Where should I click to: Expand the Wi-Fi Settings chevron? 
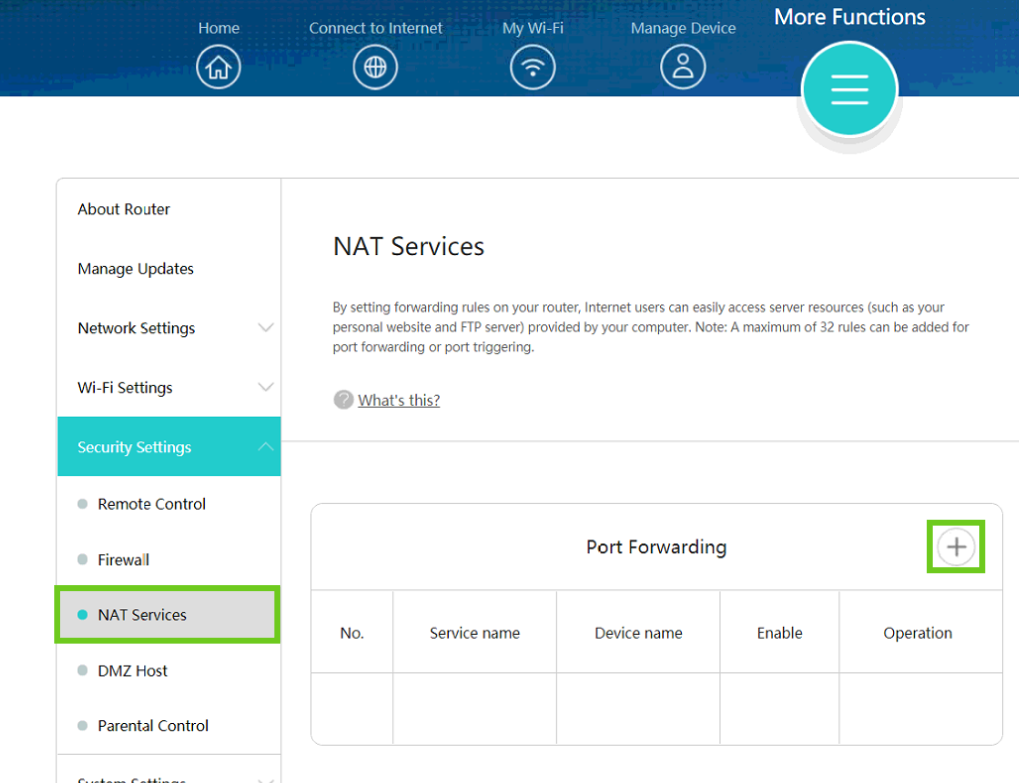(266, 387)
